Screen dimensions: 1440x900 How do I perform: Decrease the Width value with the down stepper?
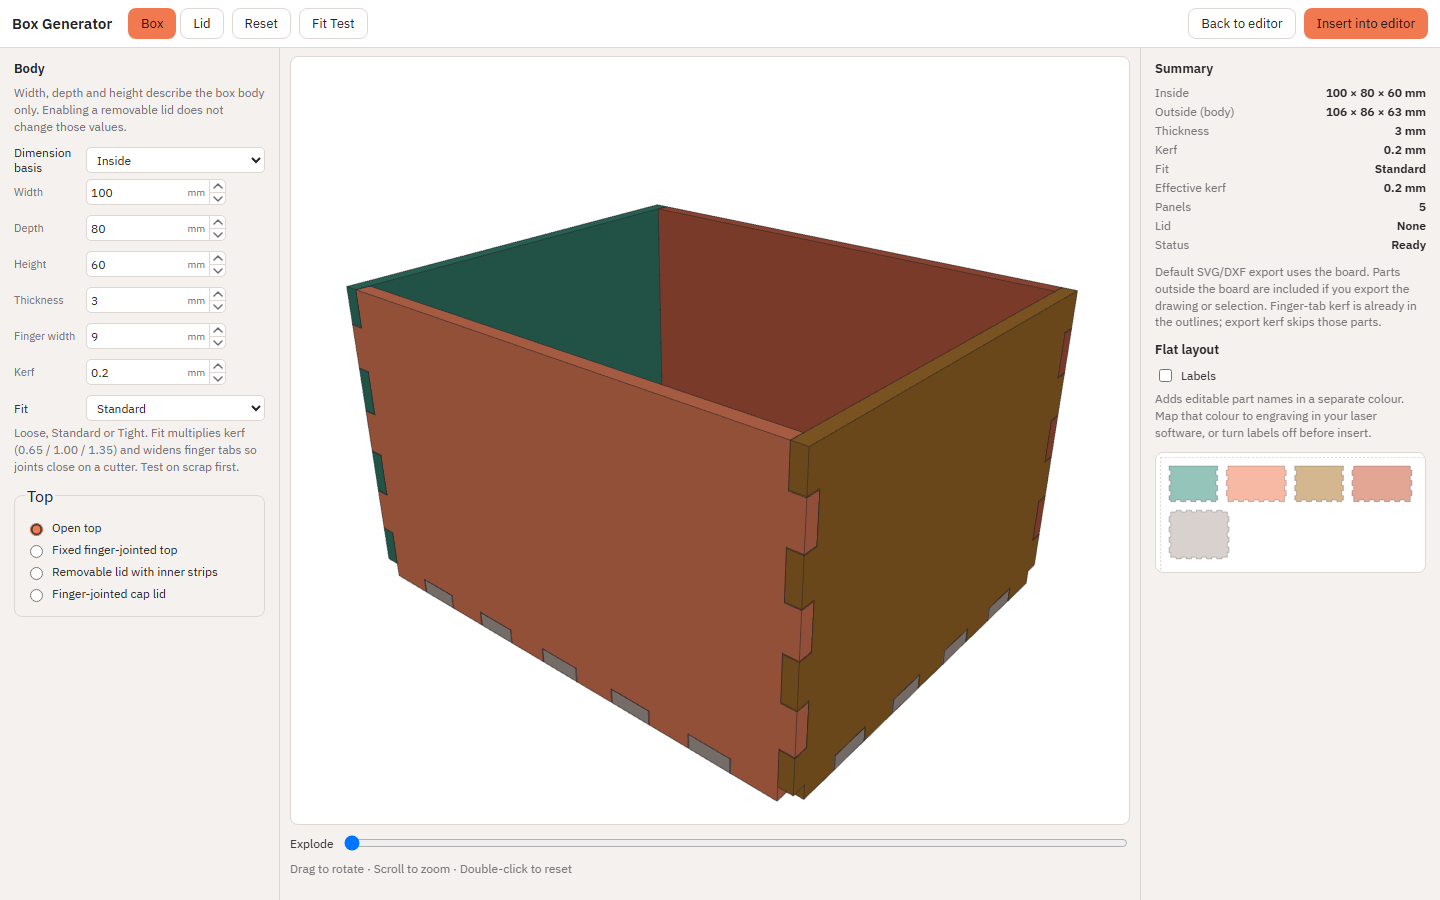tap(218, 198)
